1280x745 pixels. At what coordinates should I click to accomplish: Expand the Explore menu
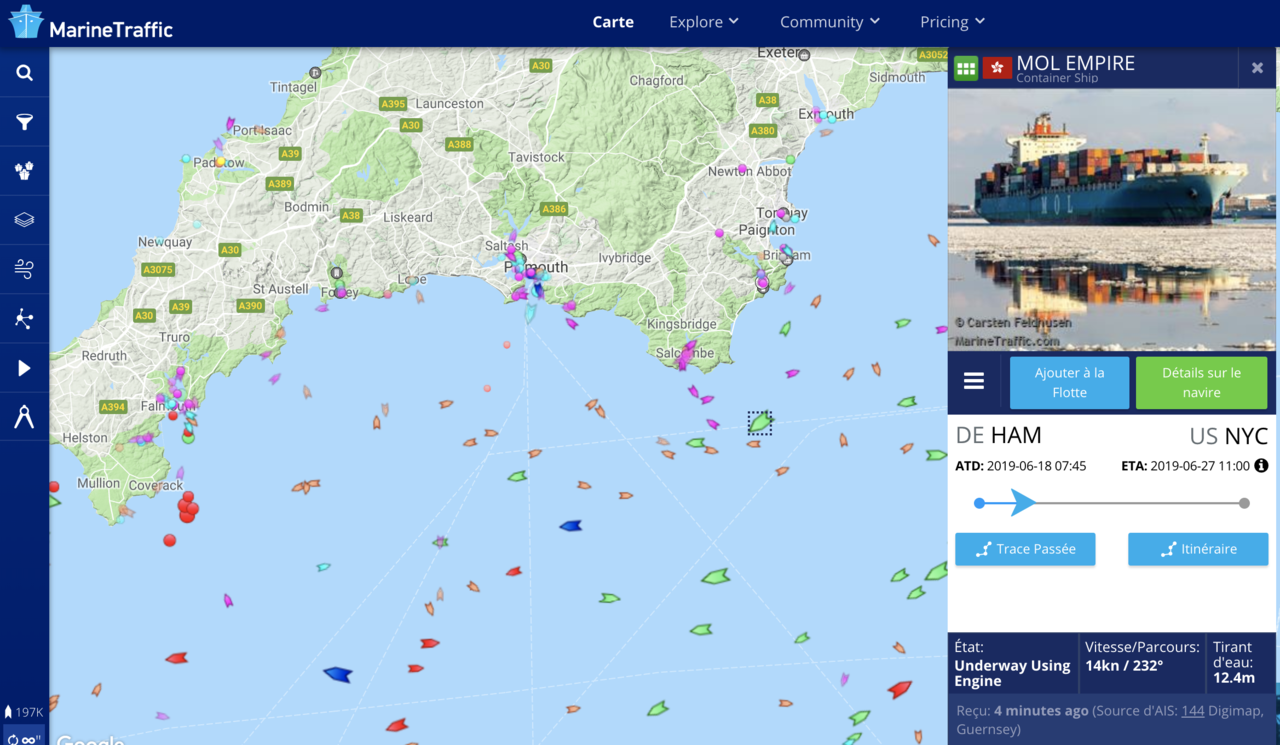(x=704, y=22)
